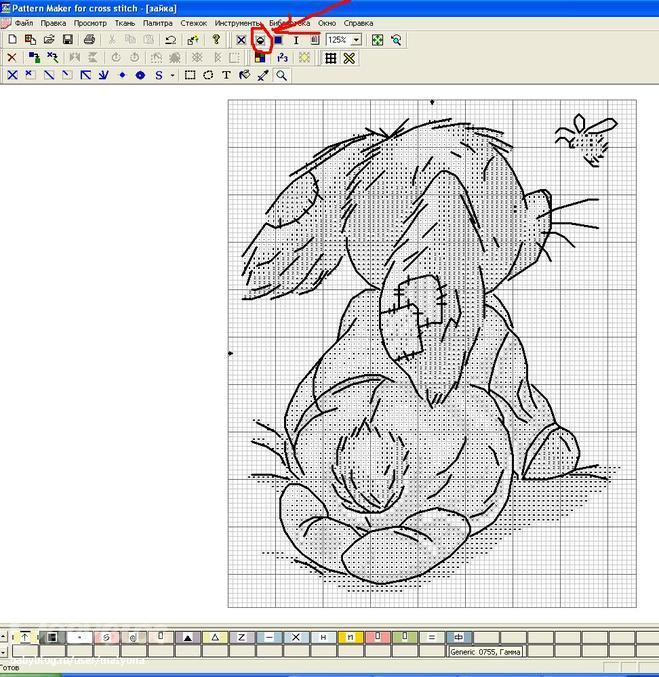Switch to the red-circled symbol view mode
The height and width of the screenshot is (677, 659).
[261, 40]
